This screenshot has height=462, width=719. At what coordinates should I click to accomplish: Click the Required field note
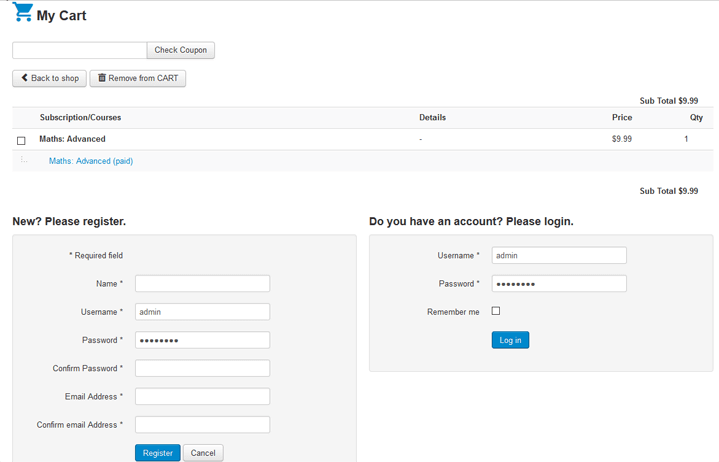coord(96,255)
